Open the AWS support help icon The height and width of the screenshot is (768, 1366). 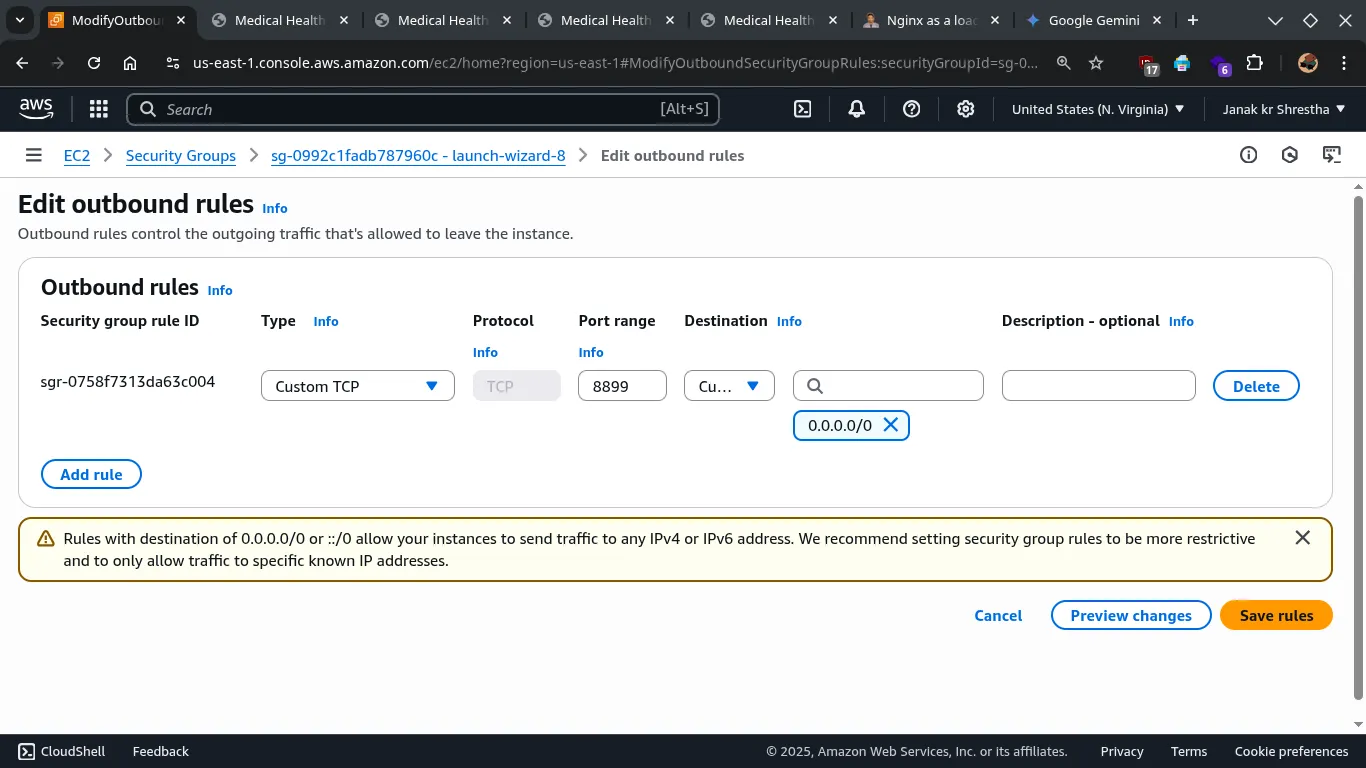point(911,109)
